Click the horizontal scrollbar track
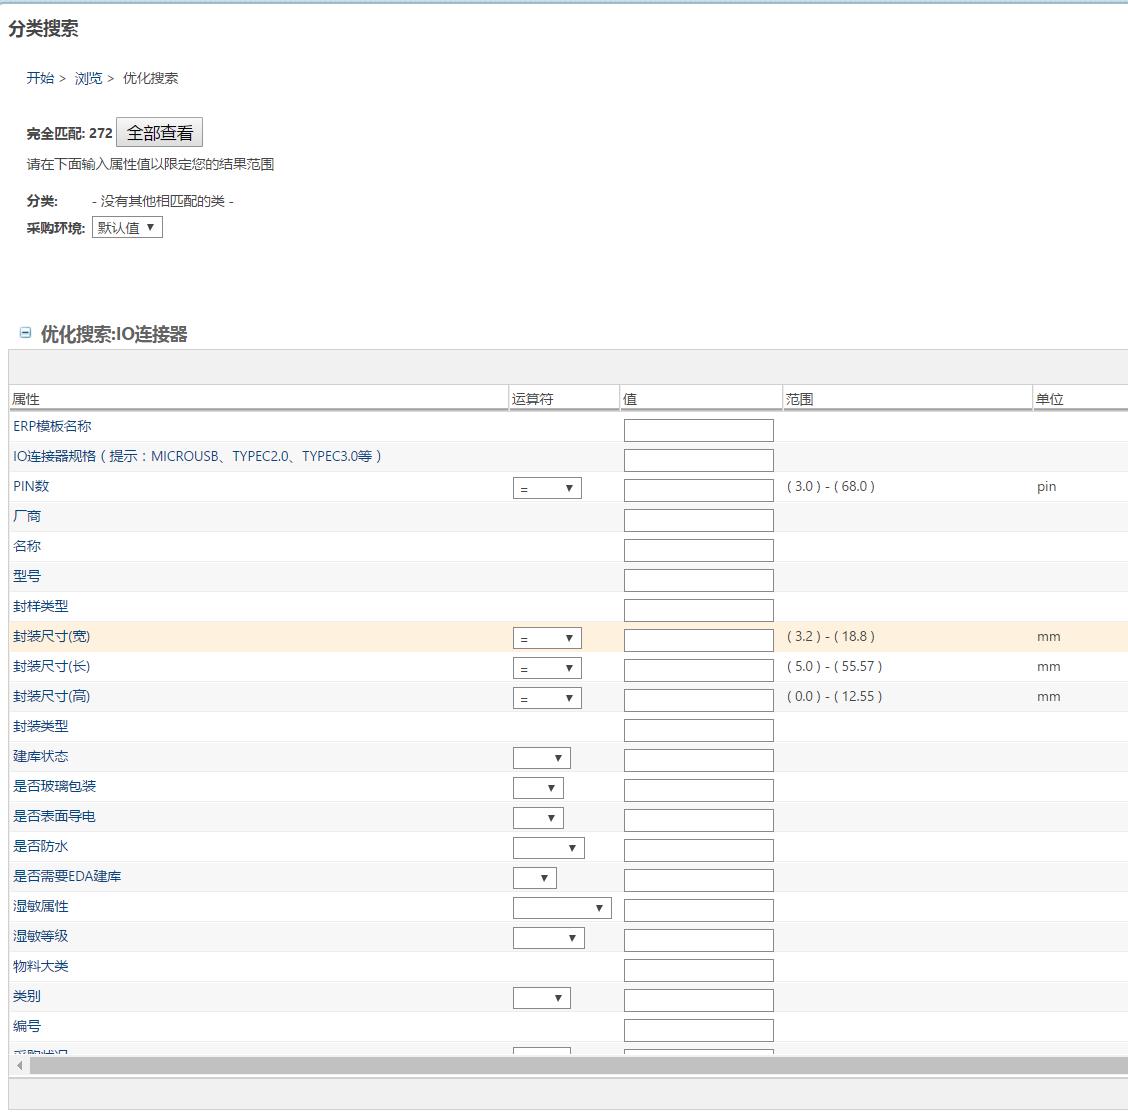The image size is (1128, 1117). click(578, 1065)
